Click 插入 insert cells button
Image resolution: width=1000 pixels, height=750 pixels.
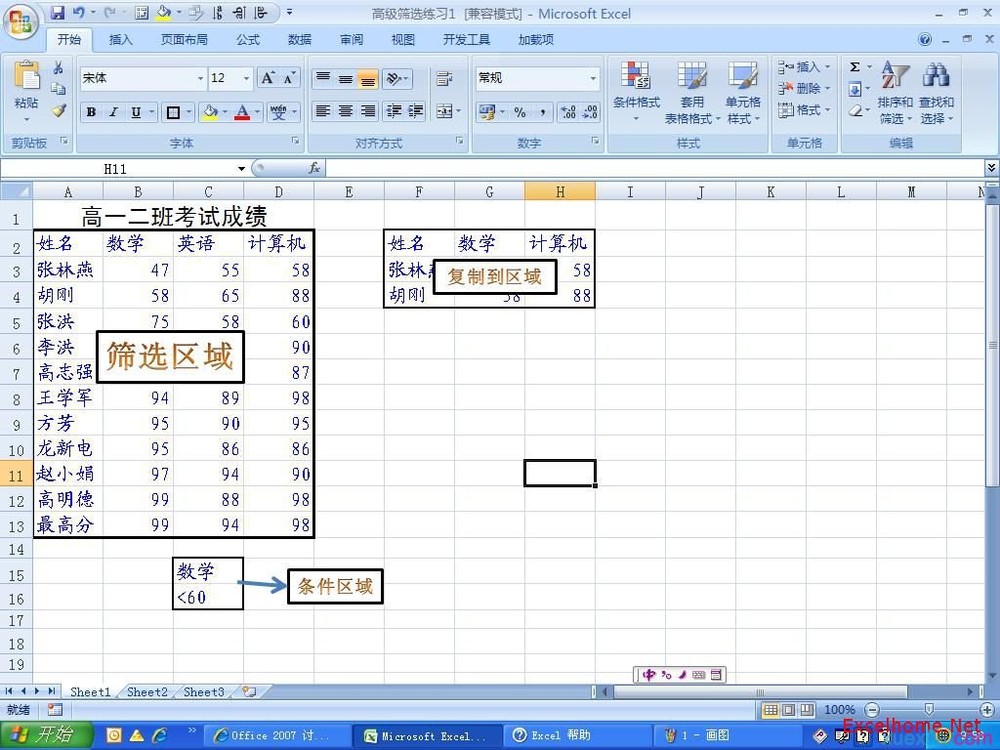(804, 67)
